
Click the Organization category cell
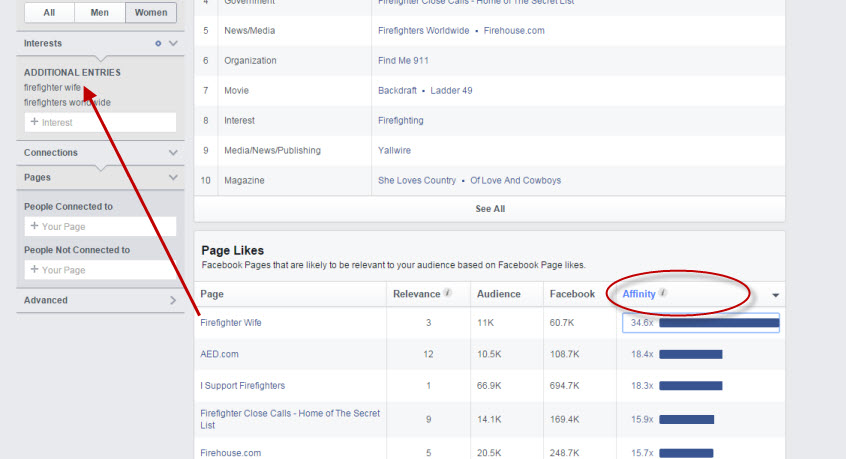pyautogui.click(x=250, y=60)
